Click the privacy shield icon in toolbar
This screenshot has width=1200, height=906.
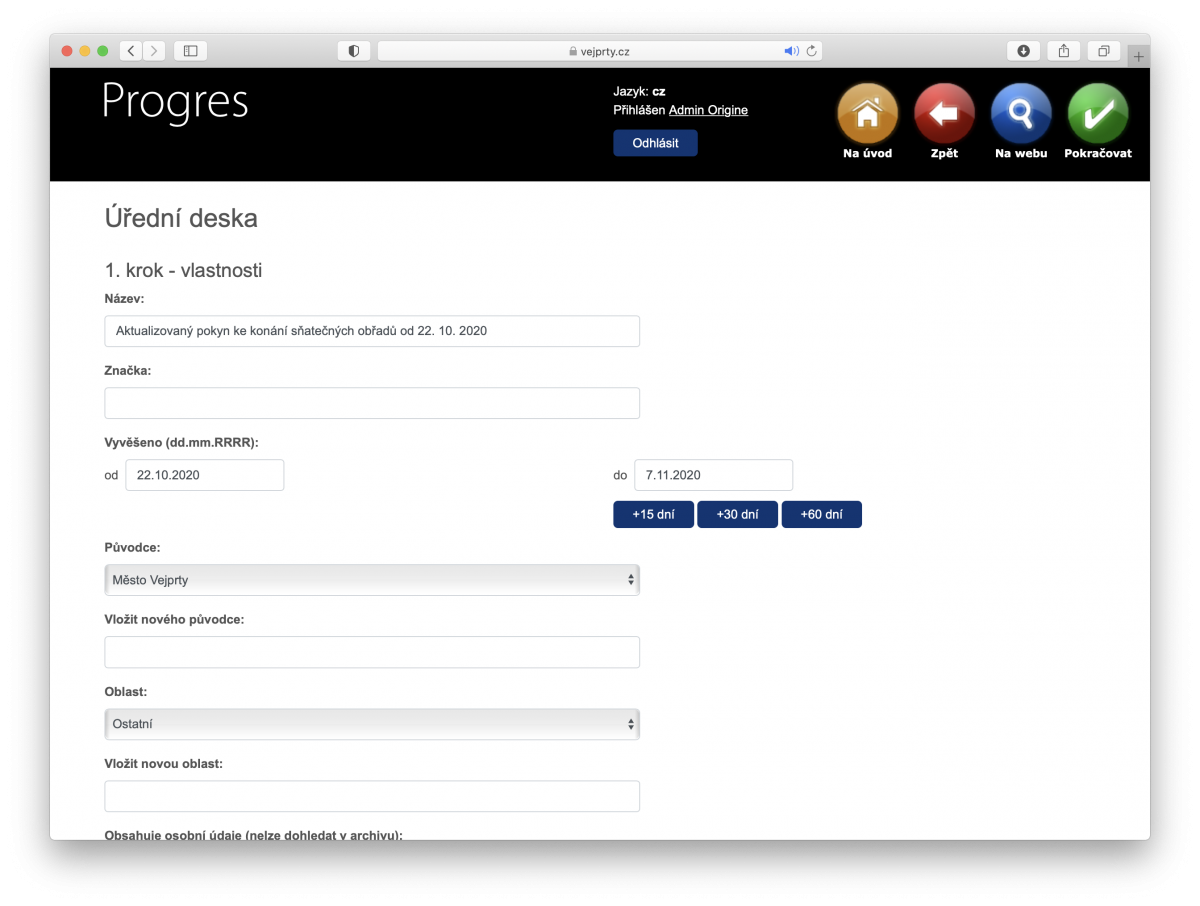[x=354, y=51]
